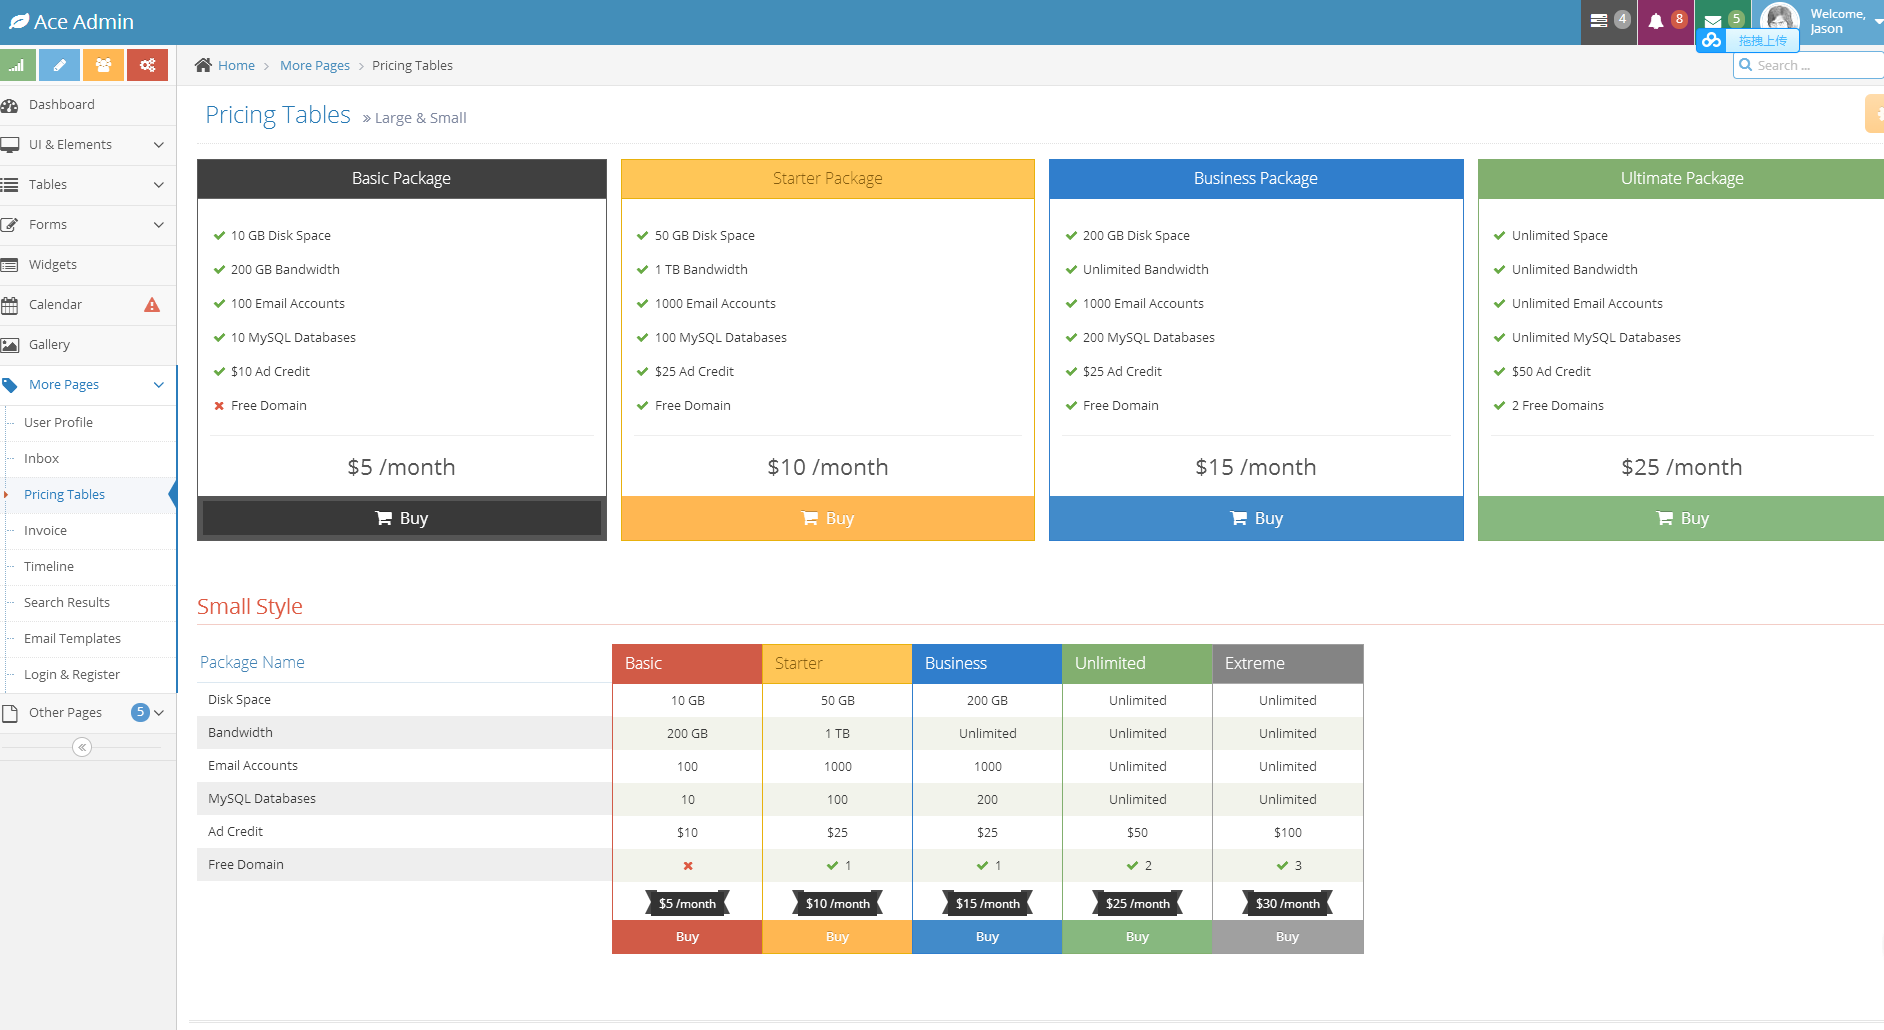Click the More Pages breadcrumb link
The height and width of the screenshot is (1030, 1884).
[x=315, y=65]
